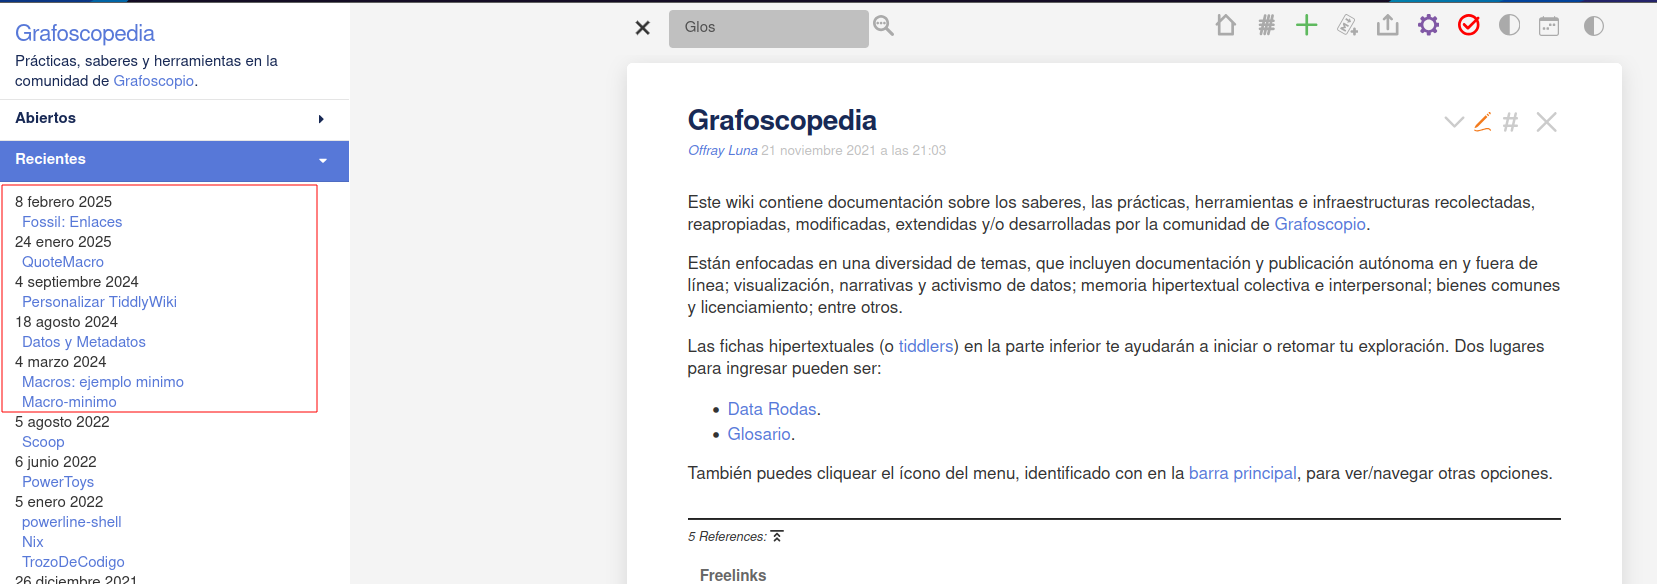This screenshot has width=1657, height=584.
Task: Click the hash permalink icon in top toolbar
Action: tap(1266, 25)
